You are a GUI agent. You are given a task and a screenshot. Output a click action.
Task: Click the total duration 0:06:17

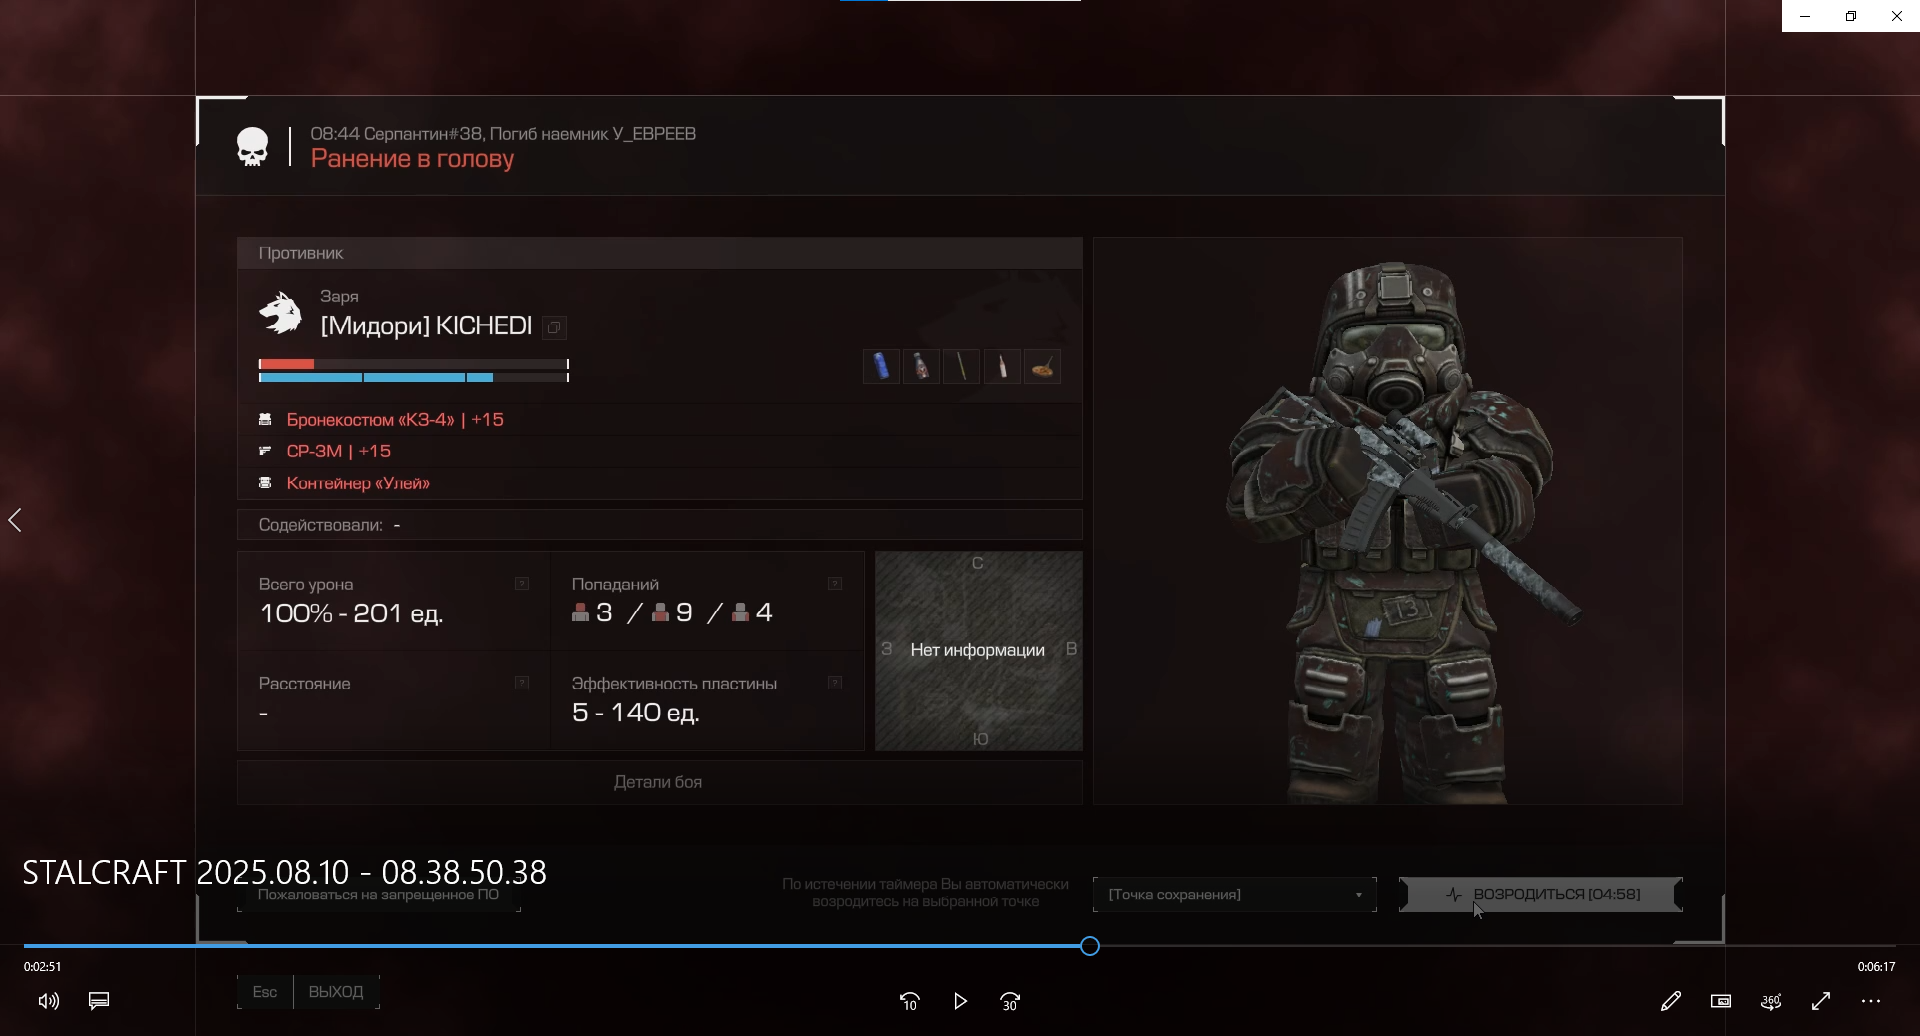pos(1876,967)
